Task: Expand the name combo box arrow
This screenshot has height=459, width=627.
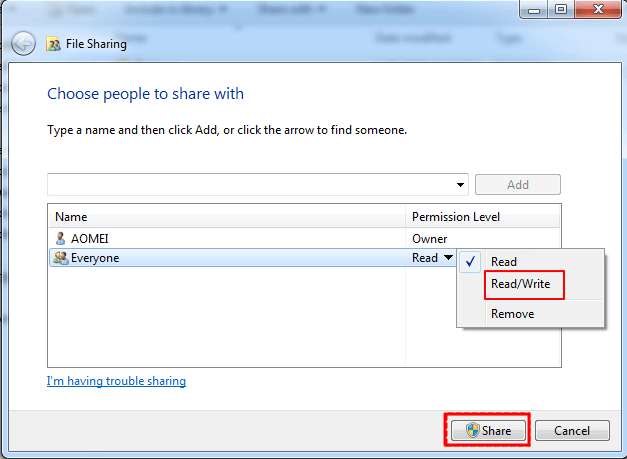Action: coord(460,185)
